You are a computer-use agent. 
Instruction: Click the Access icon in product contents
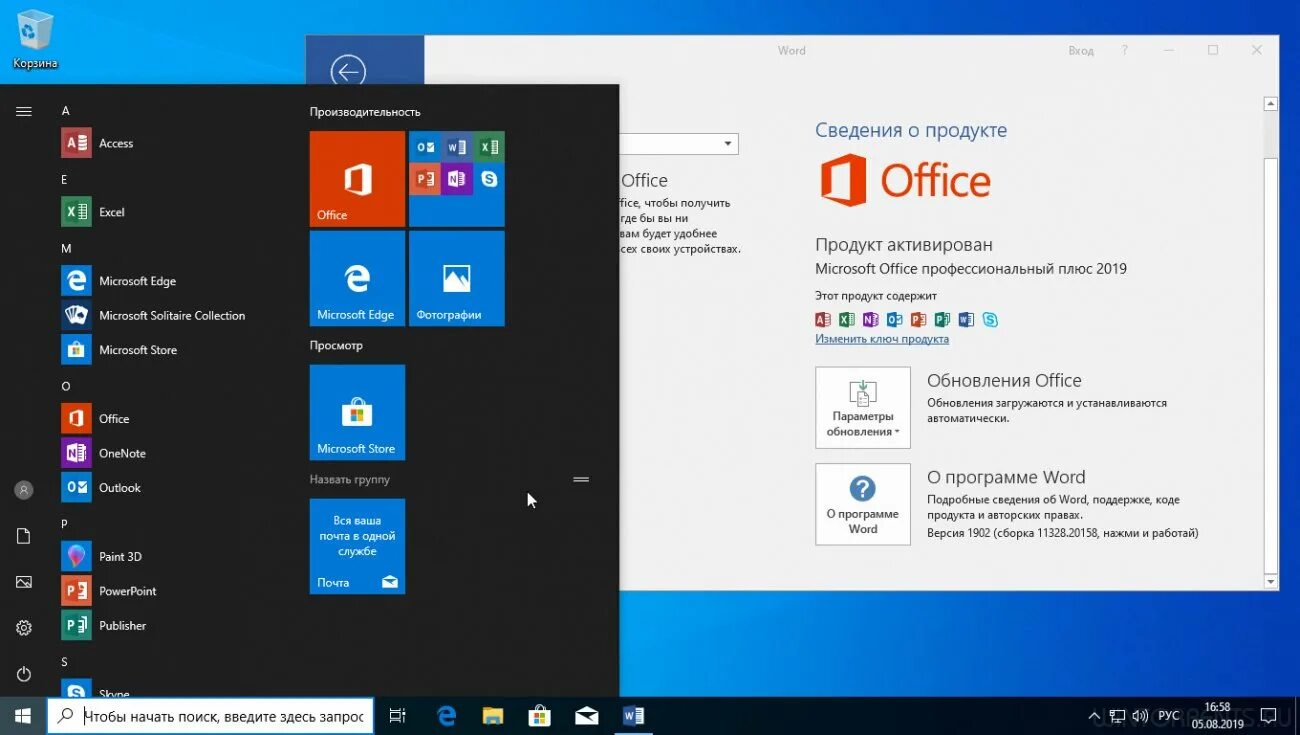coord(823,320)
